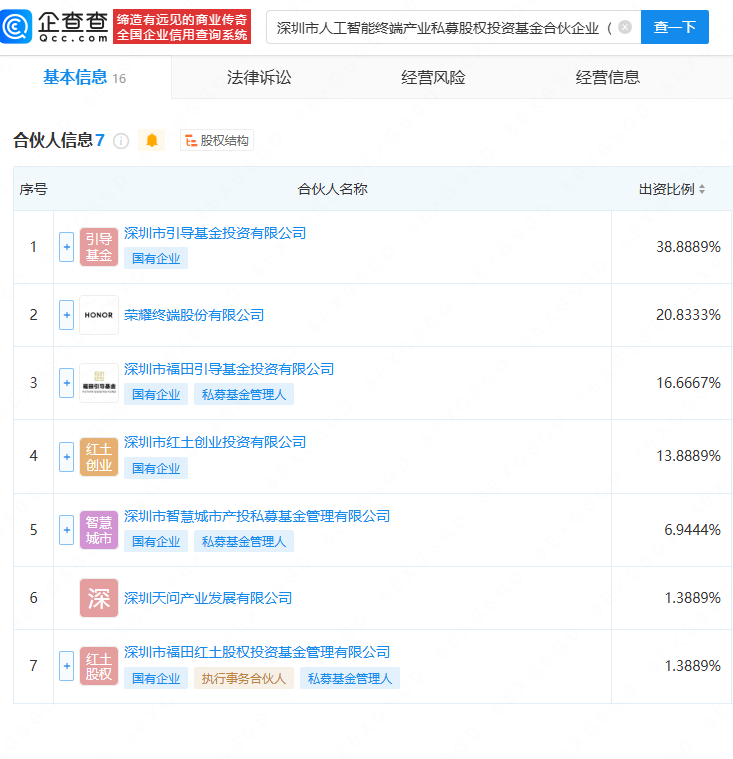Open link 深圳市智慧城市产投私募基金管理有限公司
This screenshot has height=759, width=733.
(x=257, y=516)
